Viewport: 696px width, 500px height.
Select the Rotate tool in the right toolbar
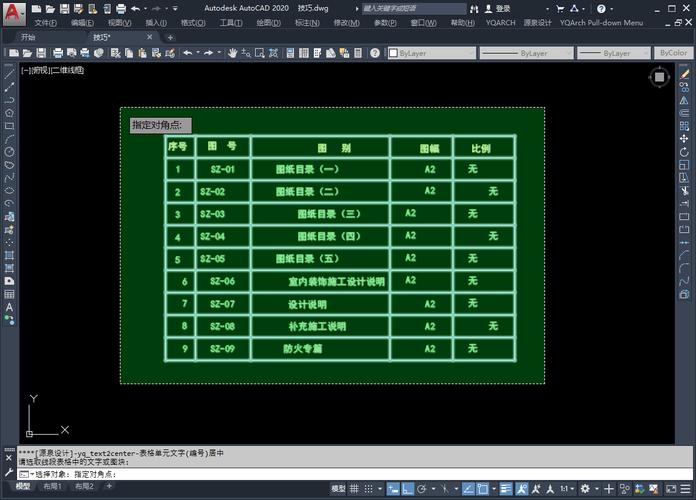coord(684,152)
